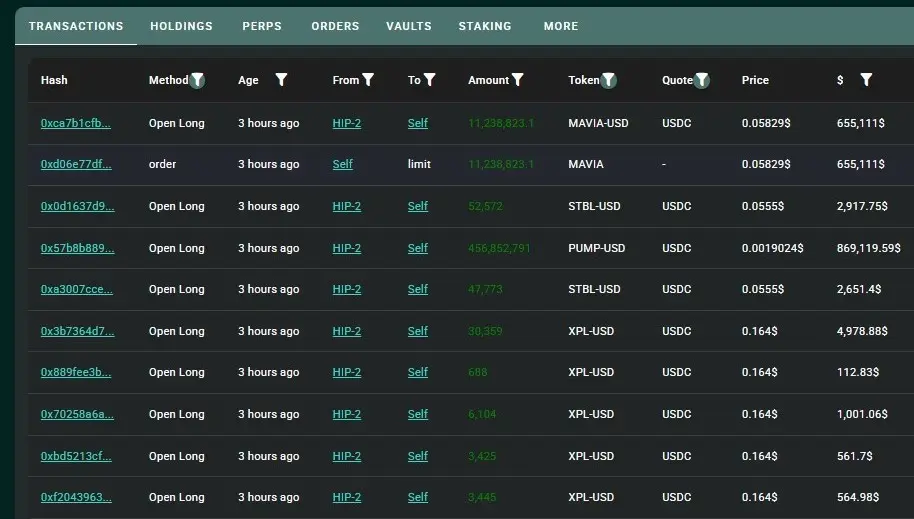Switch to the Transactions tab
This screenshot has height=519, width=914.
click(76, 26)
